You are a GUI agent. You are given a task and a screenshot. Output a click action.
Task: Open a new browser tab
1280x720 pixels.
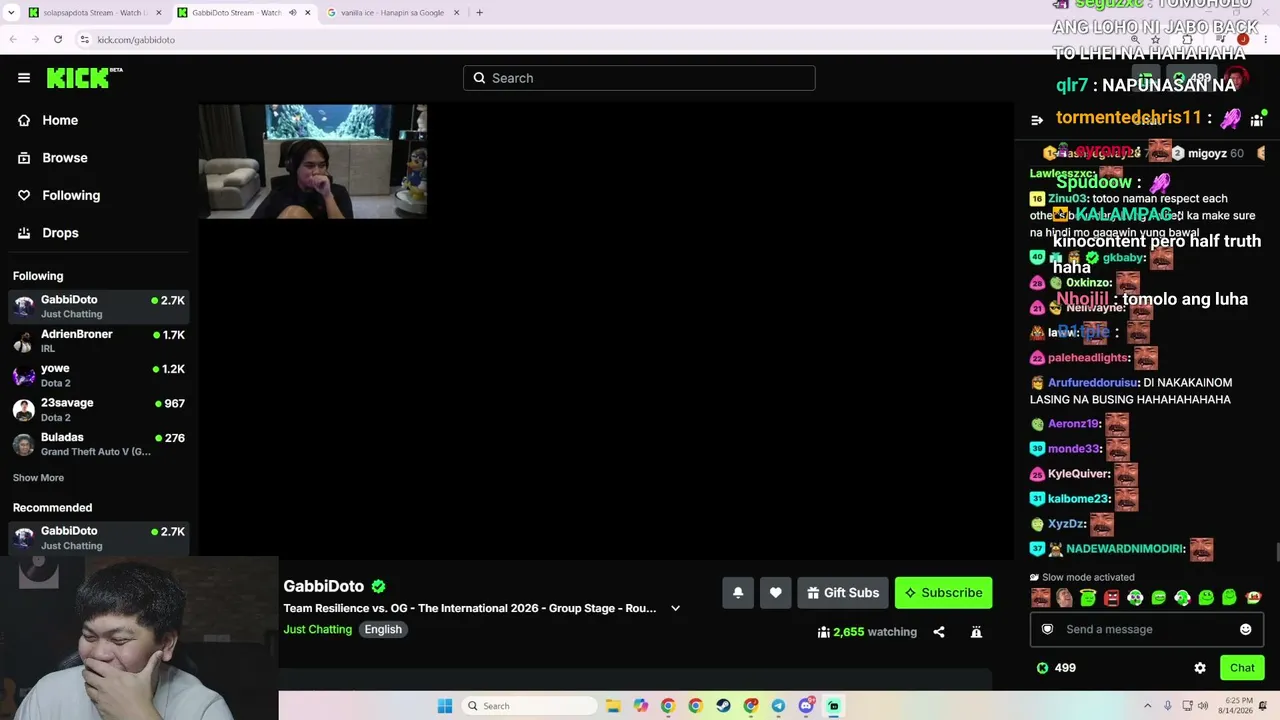click(x=479, y=13)
